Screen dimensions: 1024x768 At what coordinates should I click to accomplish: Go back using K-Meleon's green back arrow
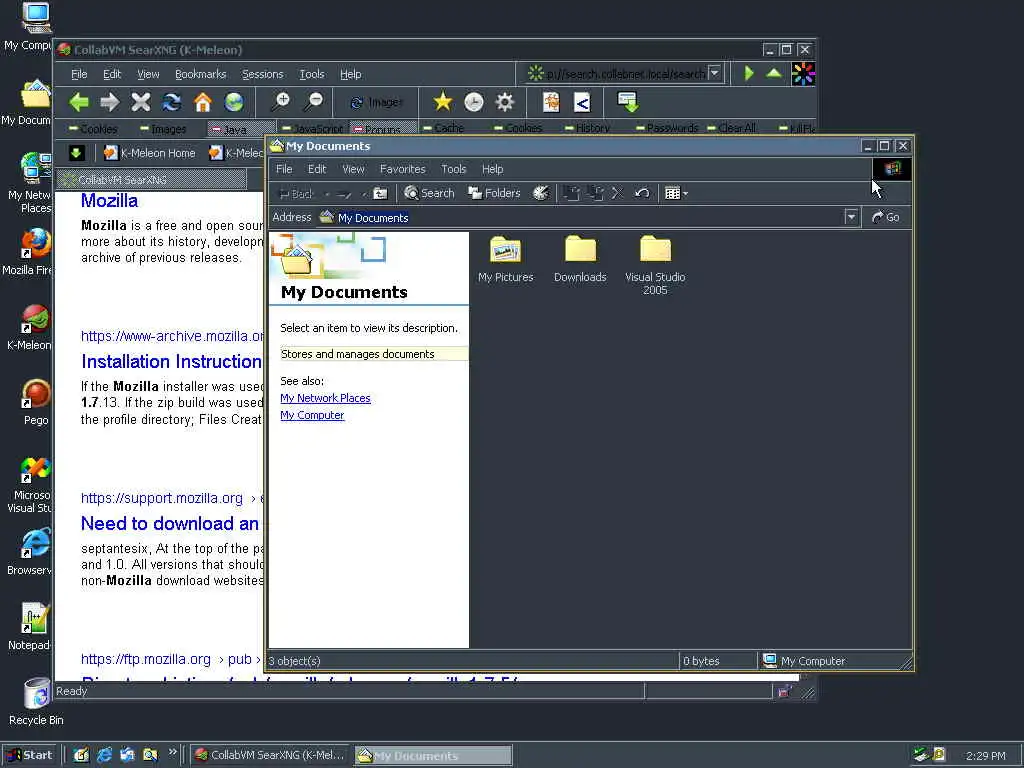coord(78,102)
